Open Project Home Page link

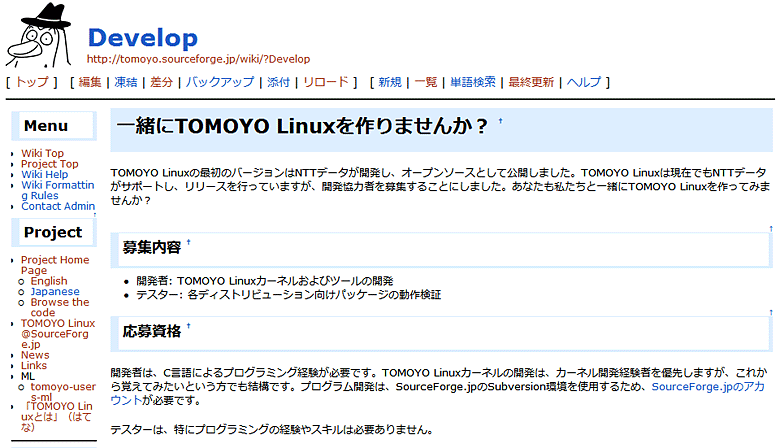[55, 265]
